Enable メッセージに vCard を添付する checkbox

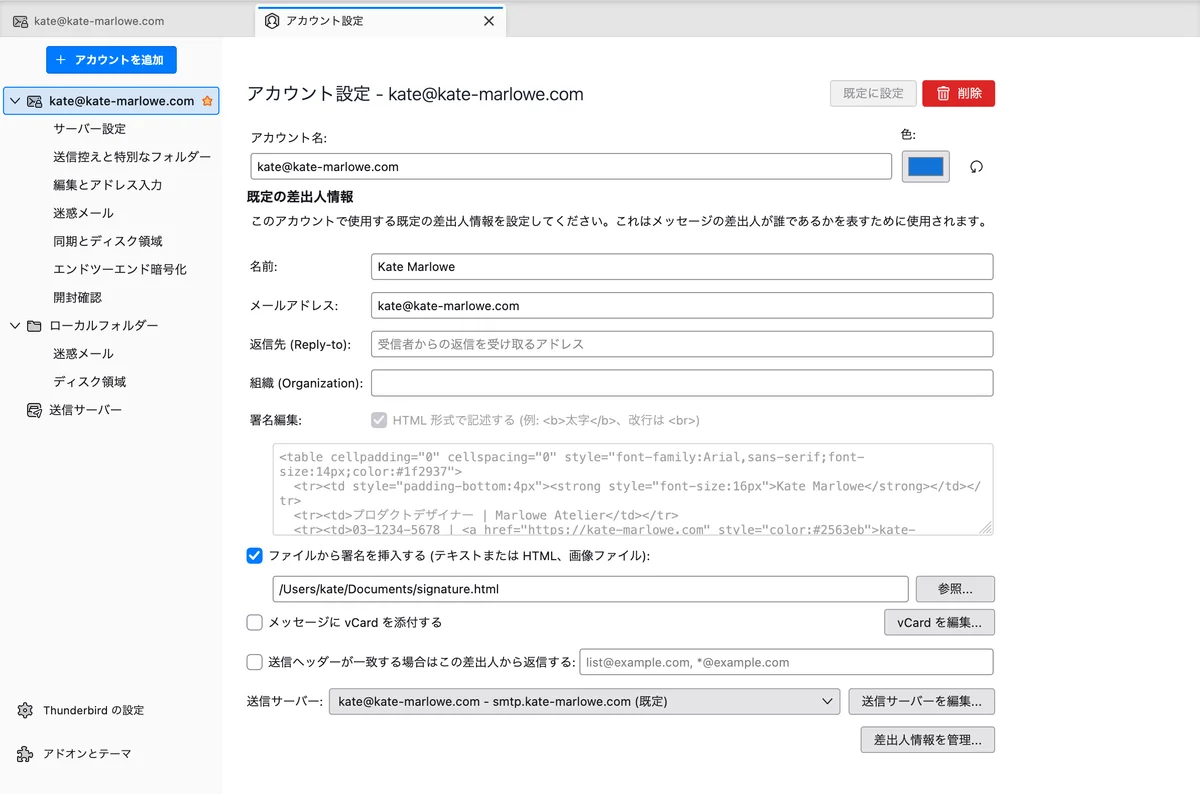coord(254,622)
